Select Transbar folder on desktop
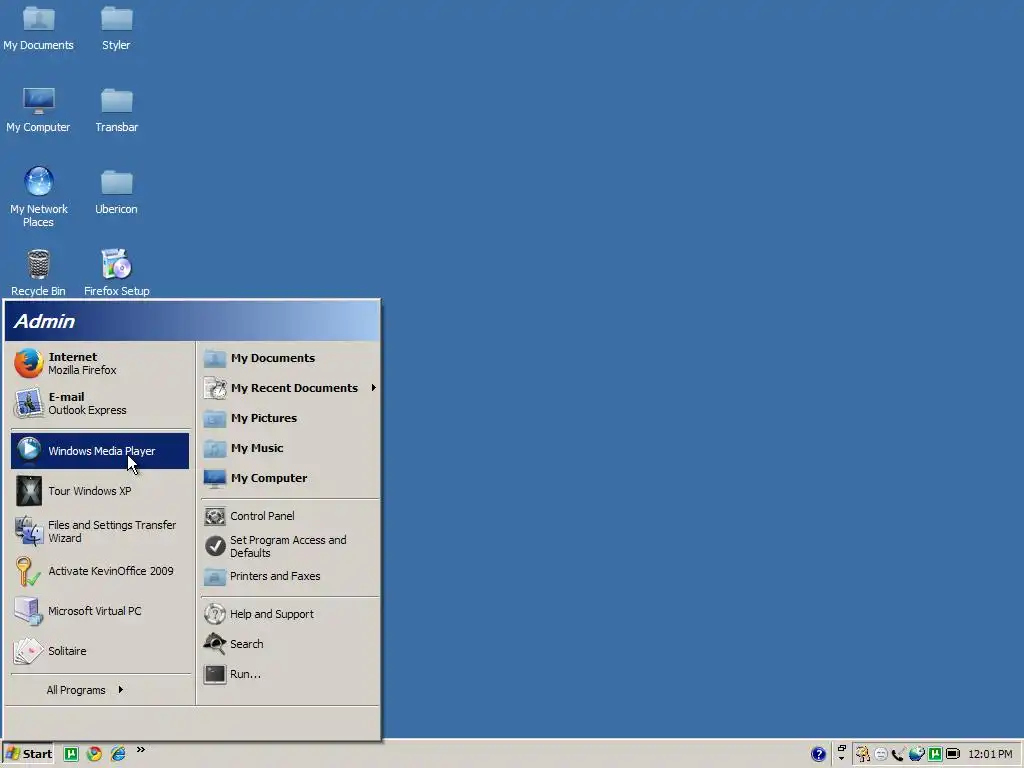This screenshot has width=1024, height=768. [x=116, y=110]
